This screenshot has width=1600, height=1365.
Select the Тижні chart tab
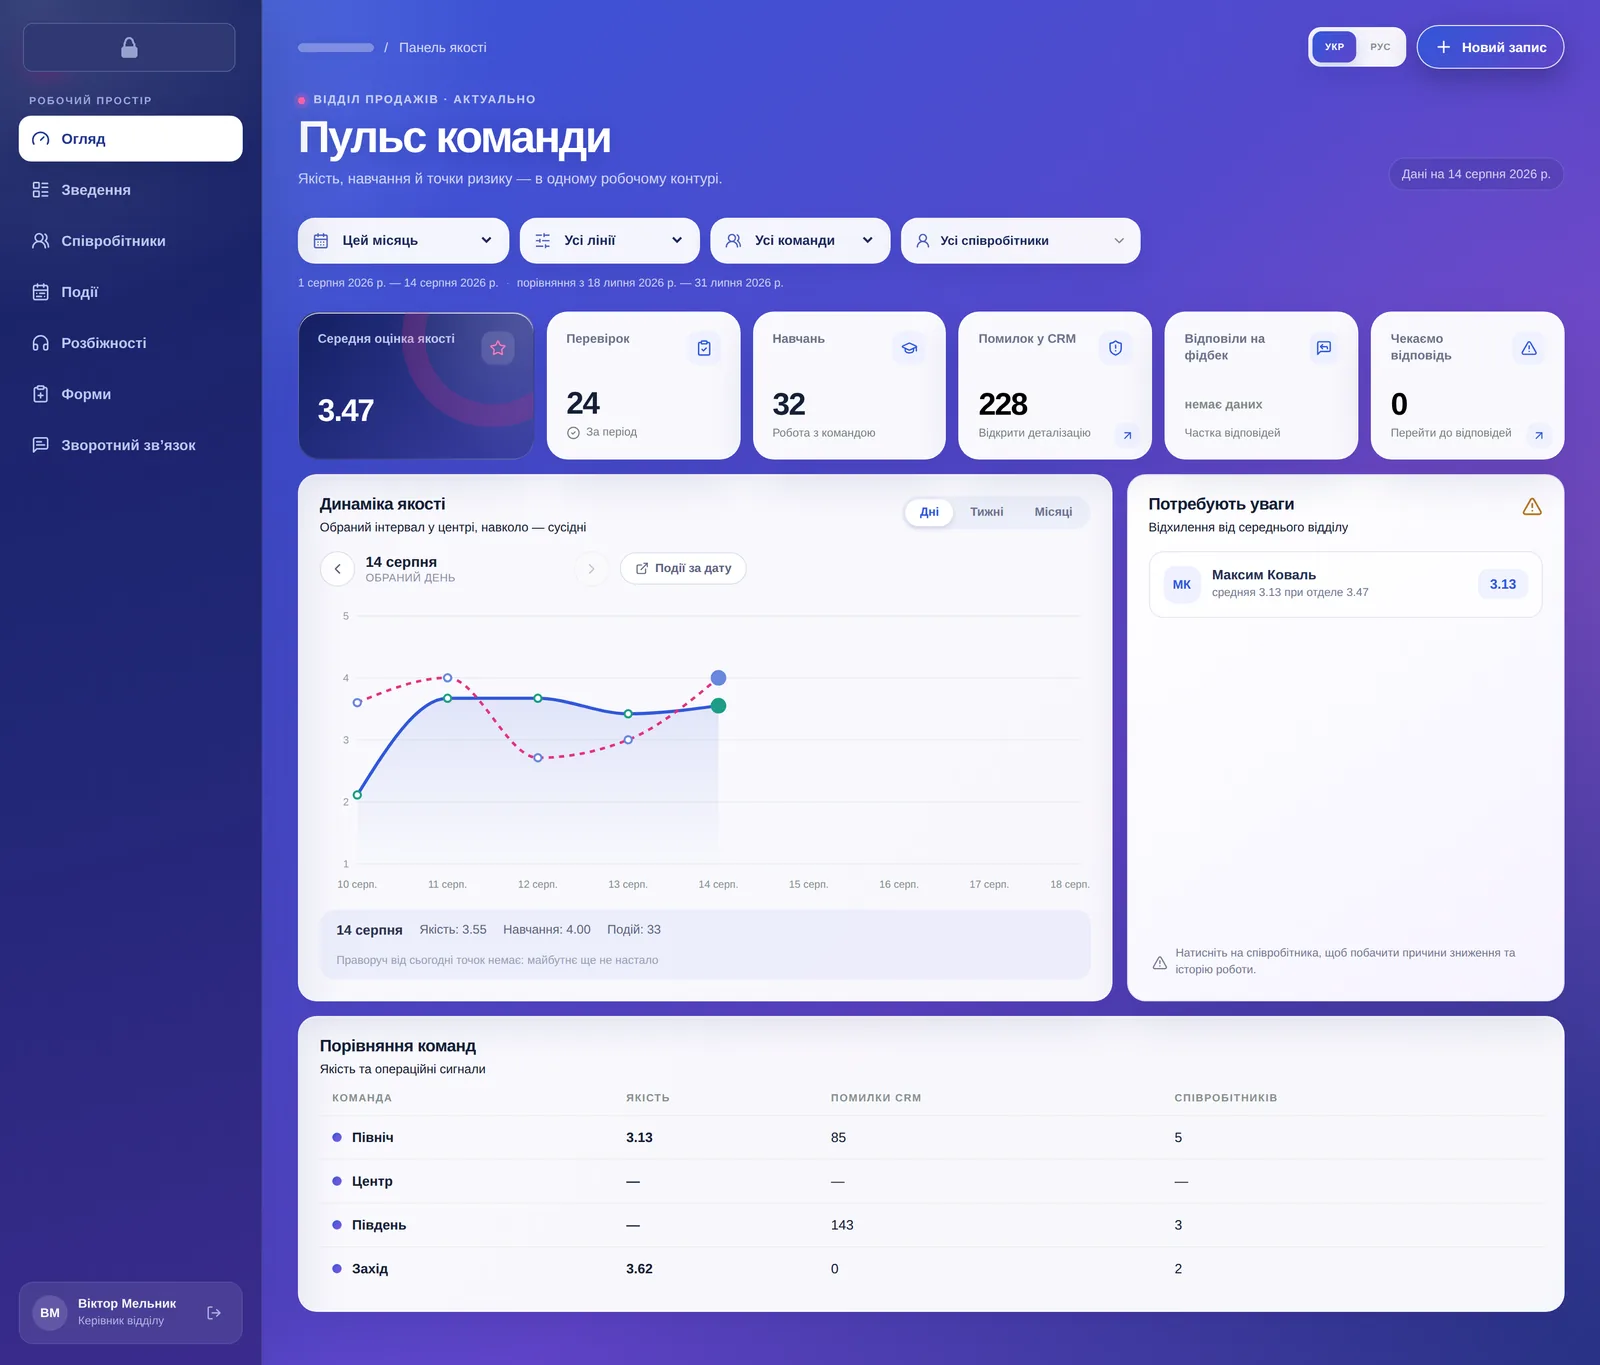point(986,512)
